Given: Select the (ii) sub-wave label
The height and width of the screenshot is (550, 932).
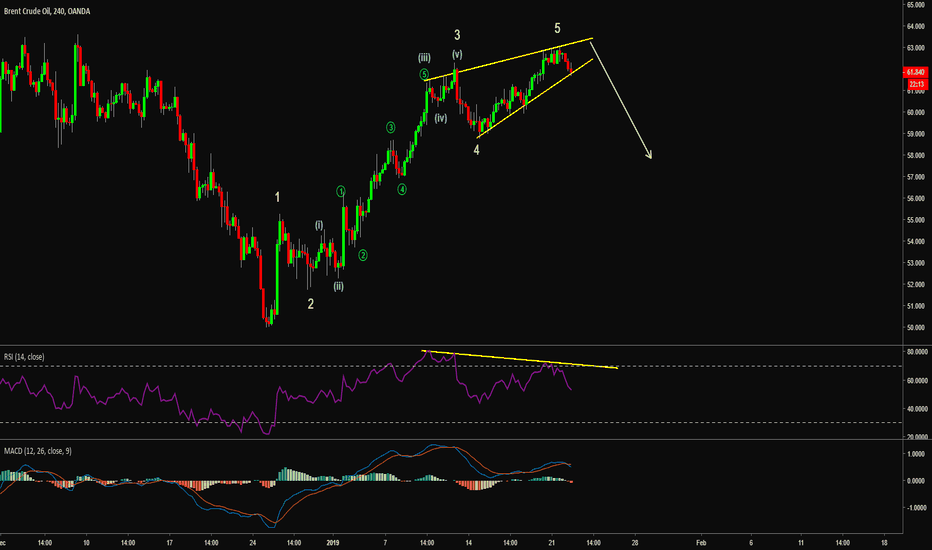Looking at the screenshot, I should click(338, 287).
